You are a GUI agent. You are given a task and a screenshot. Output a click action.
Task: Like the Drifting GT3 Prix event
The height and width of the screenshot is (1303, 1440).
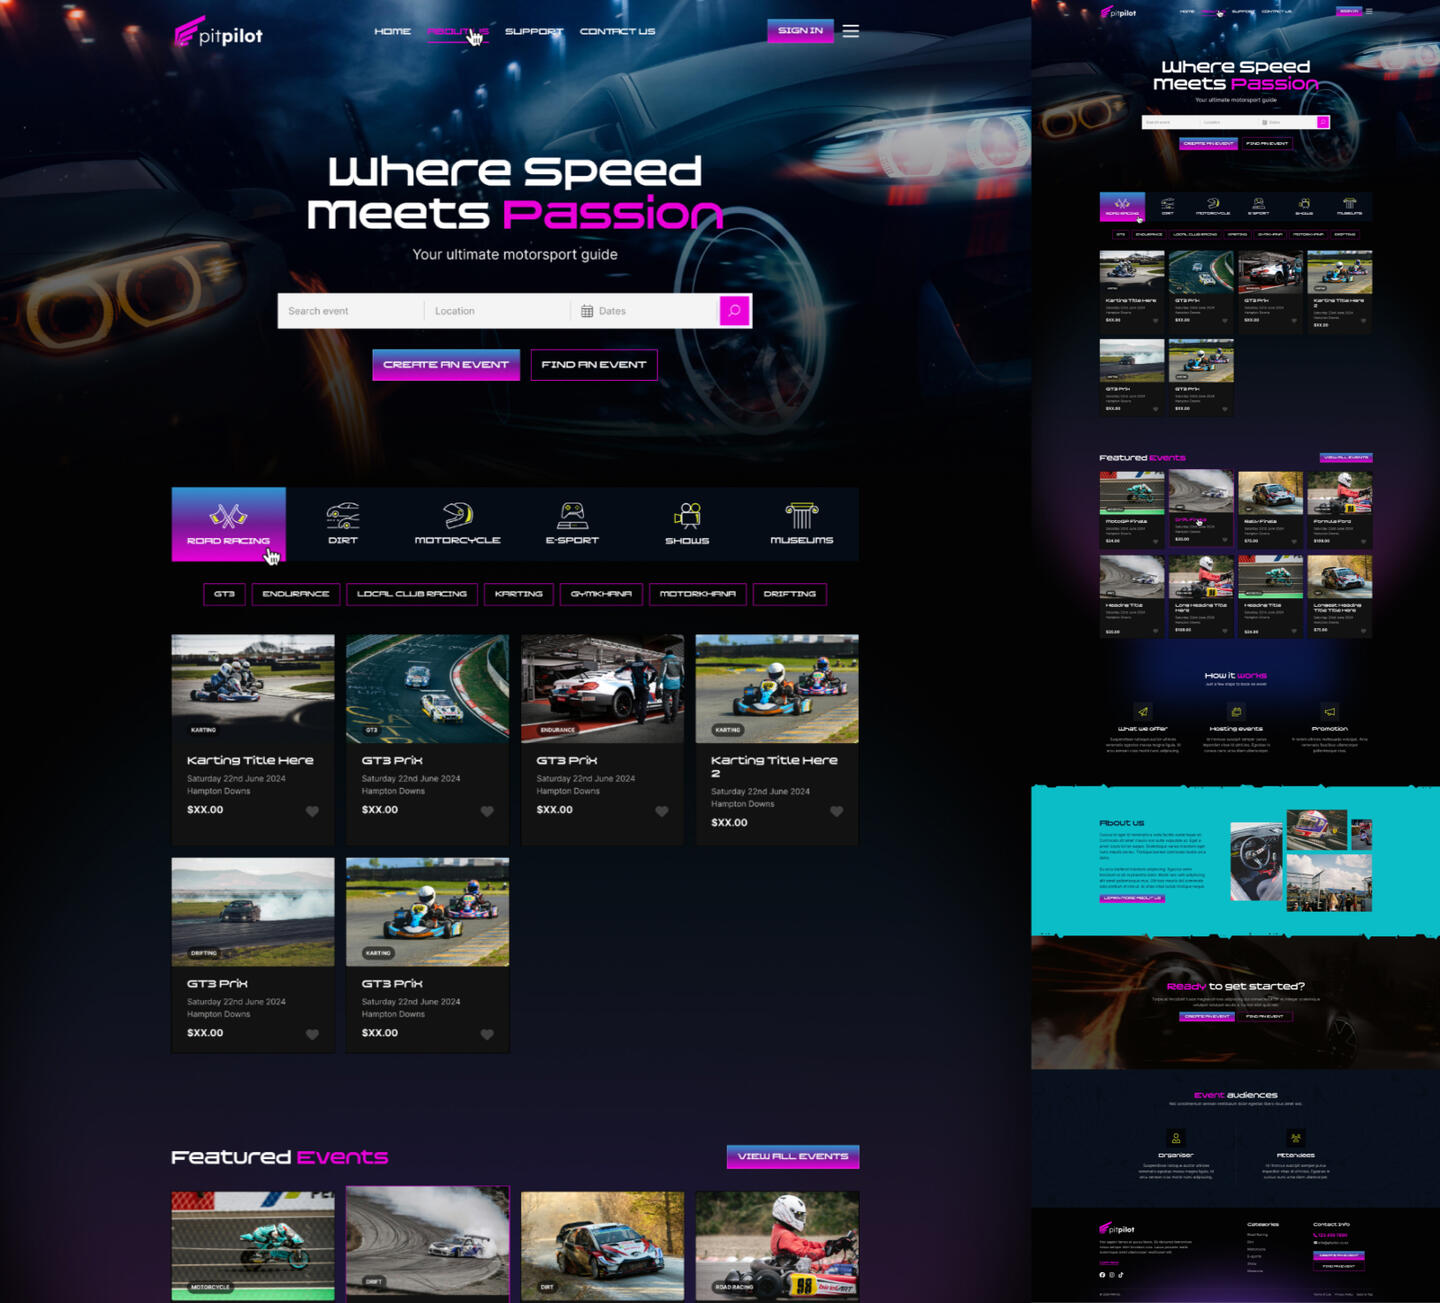[312, 1034]
